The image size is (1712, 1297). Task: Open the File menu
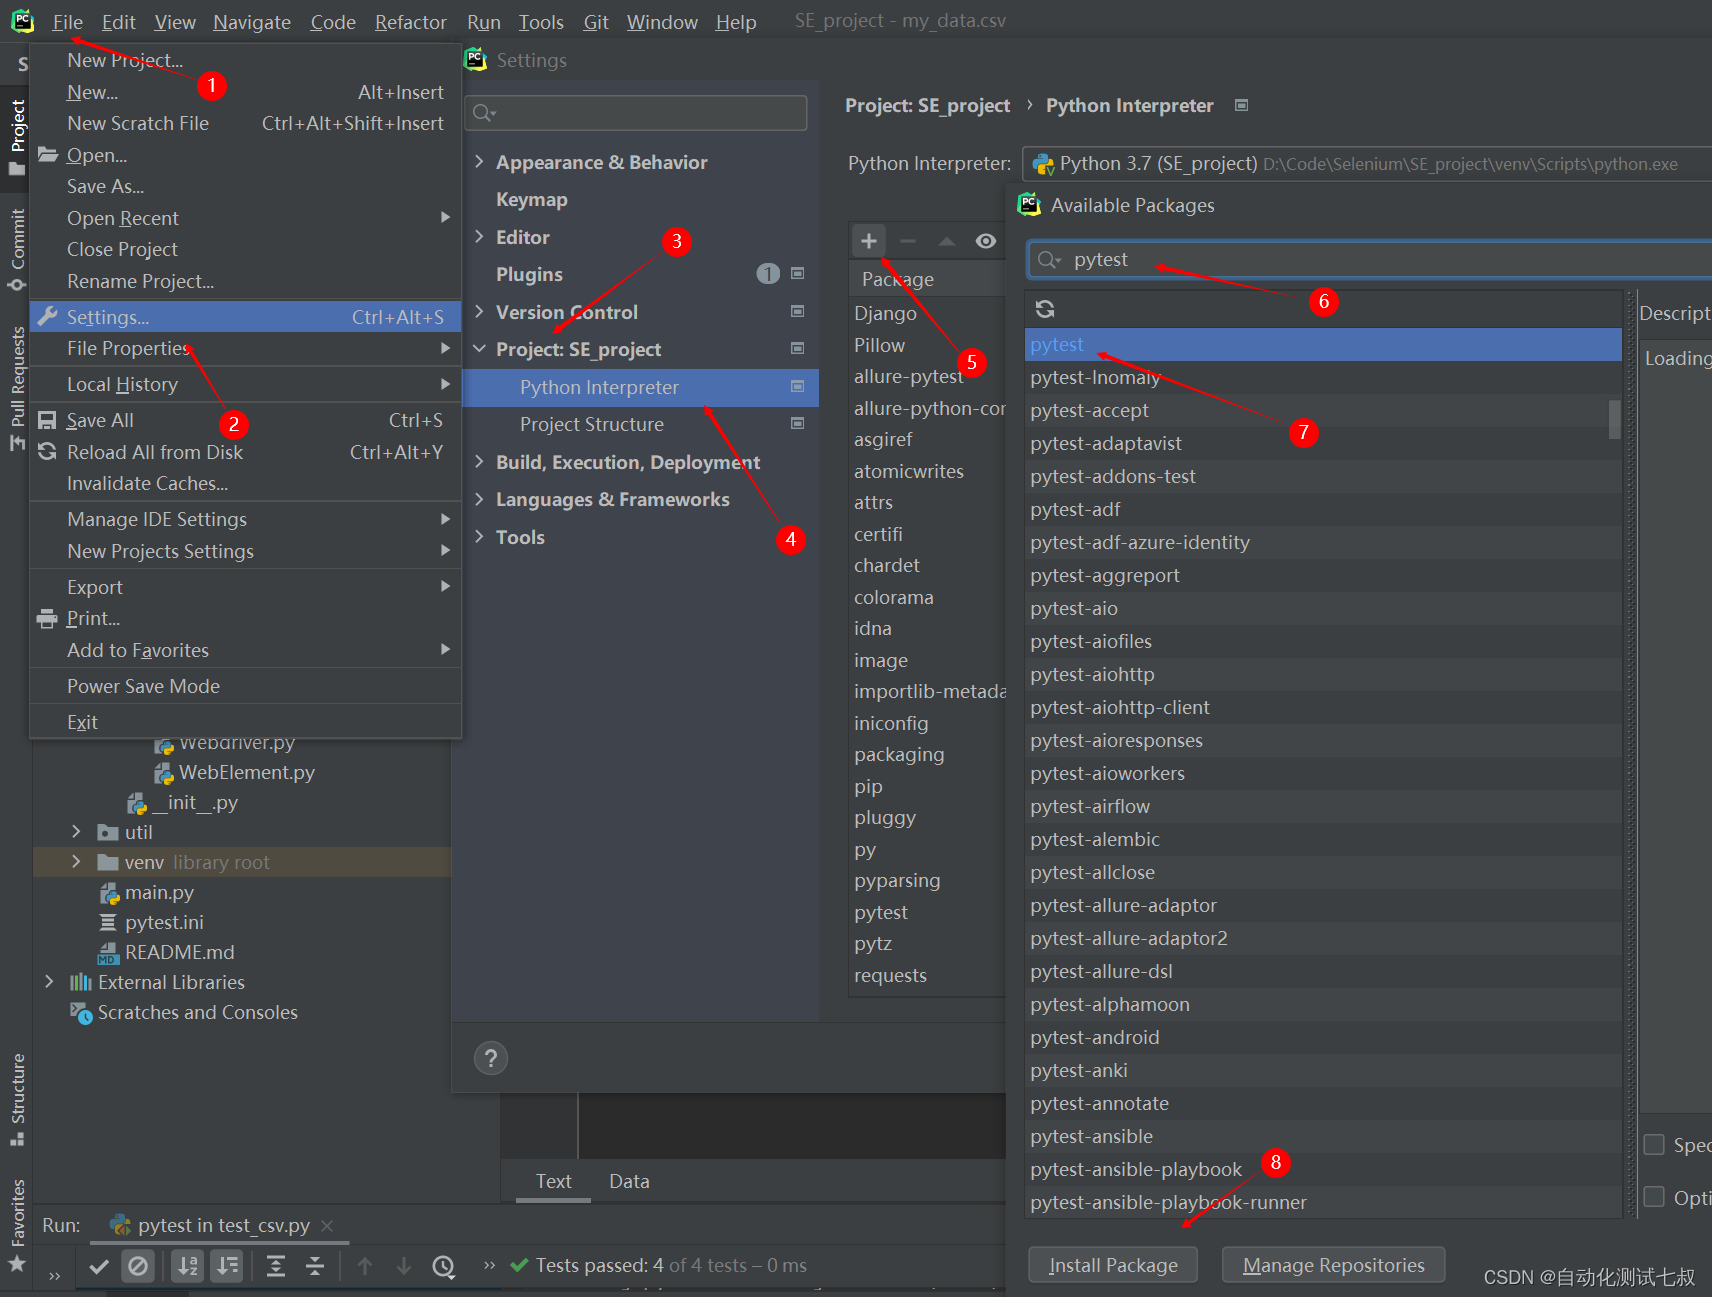(67, 22)
